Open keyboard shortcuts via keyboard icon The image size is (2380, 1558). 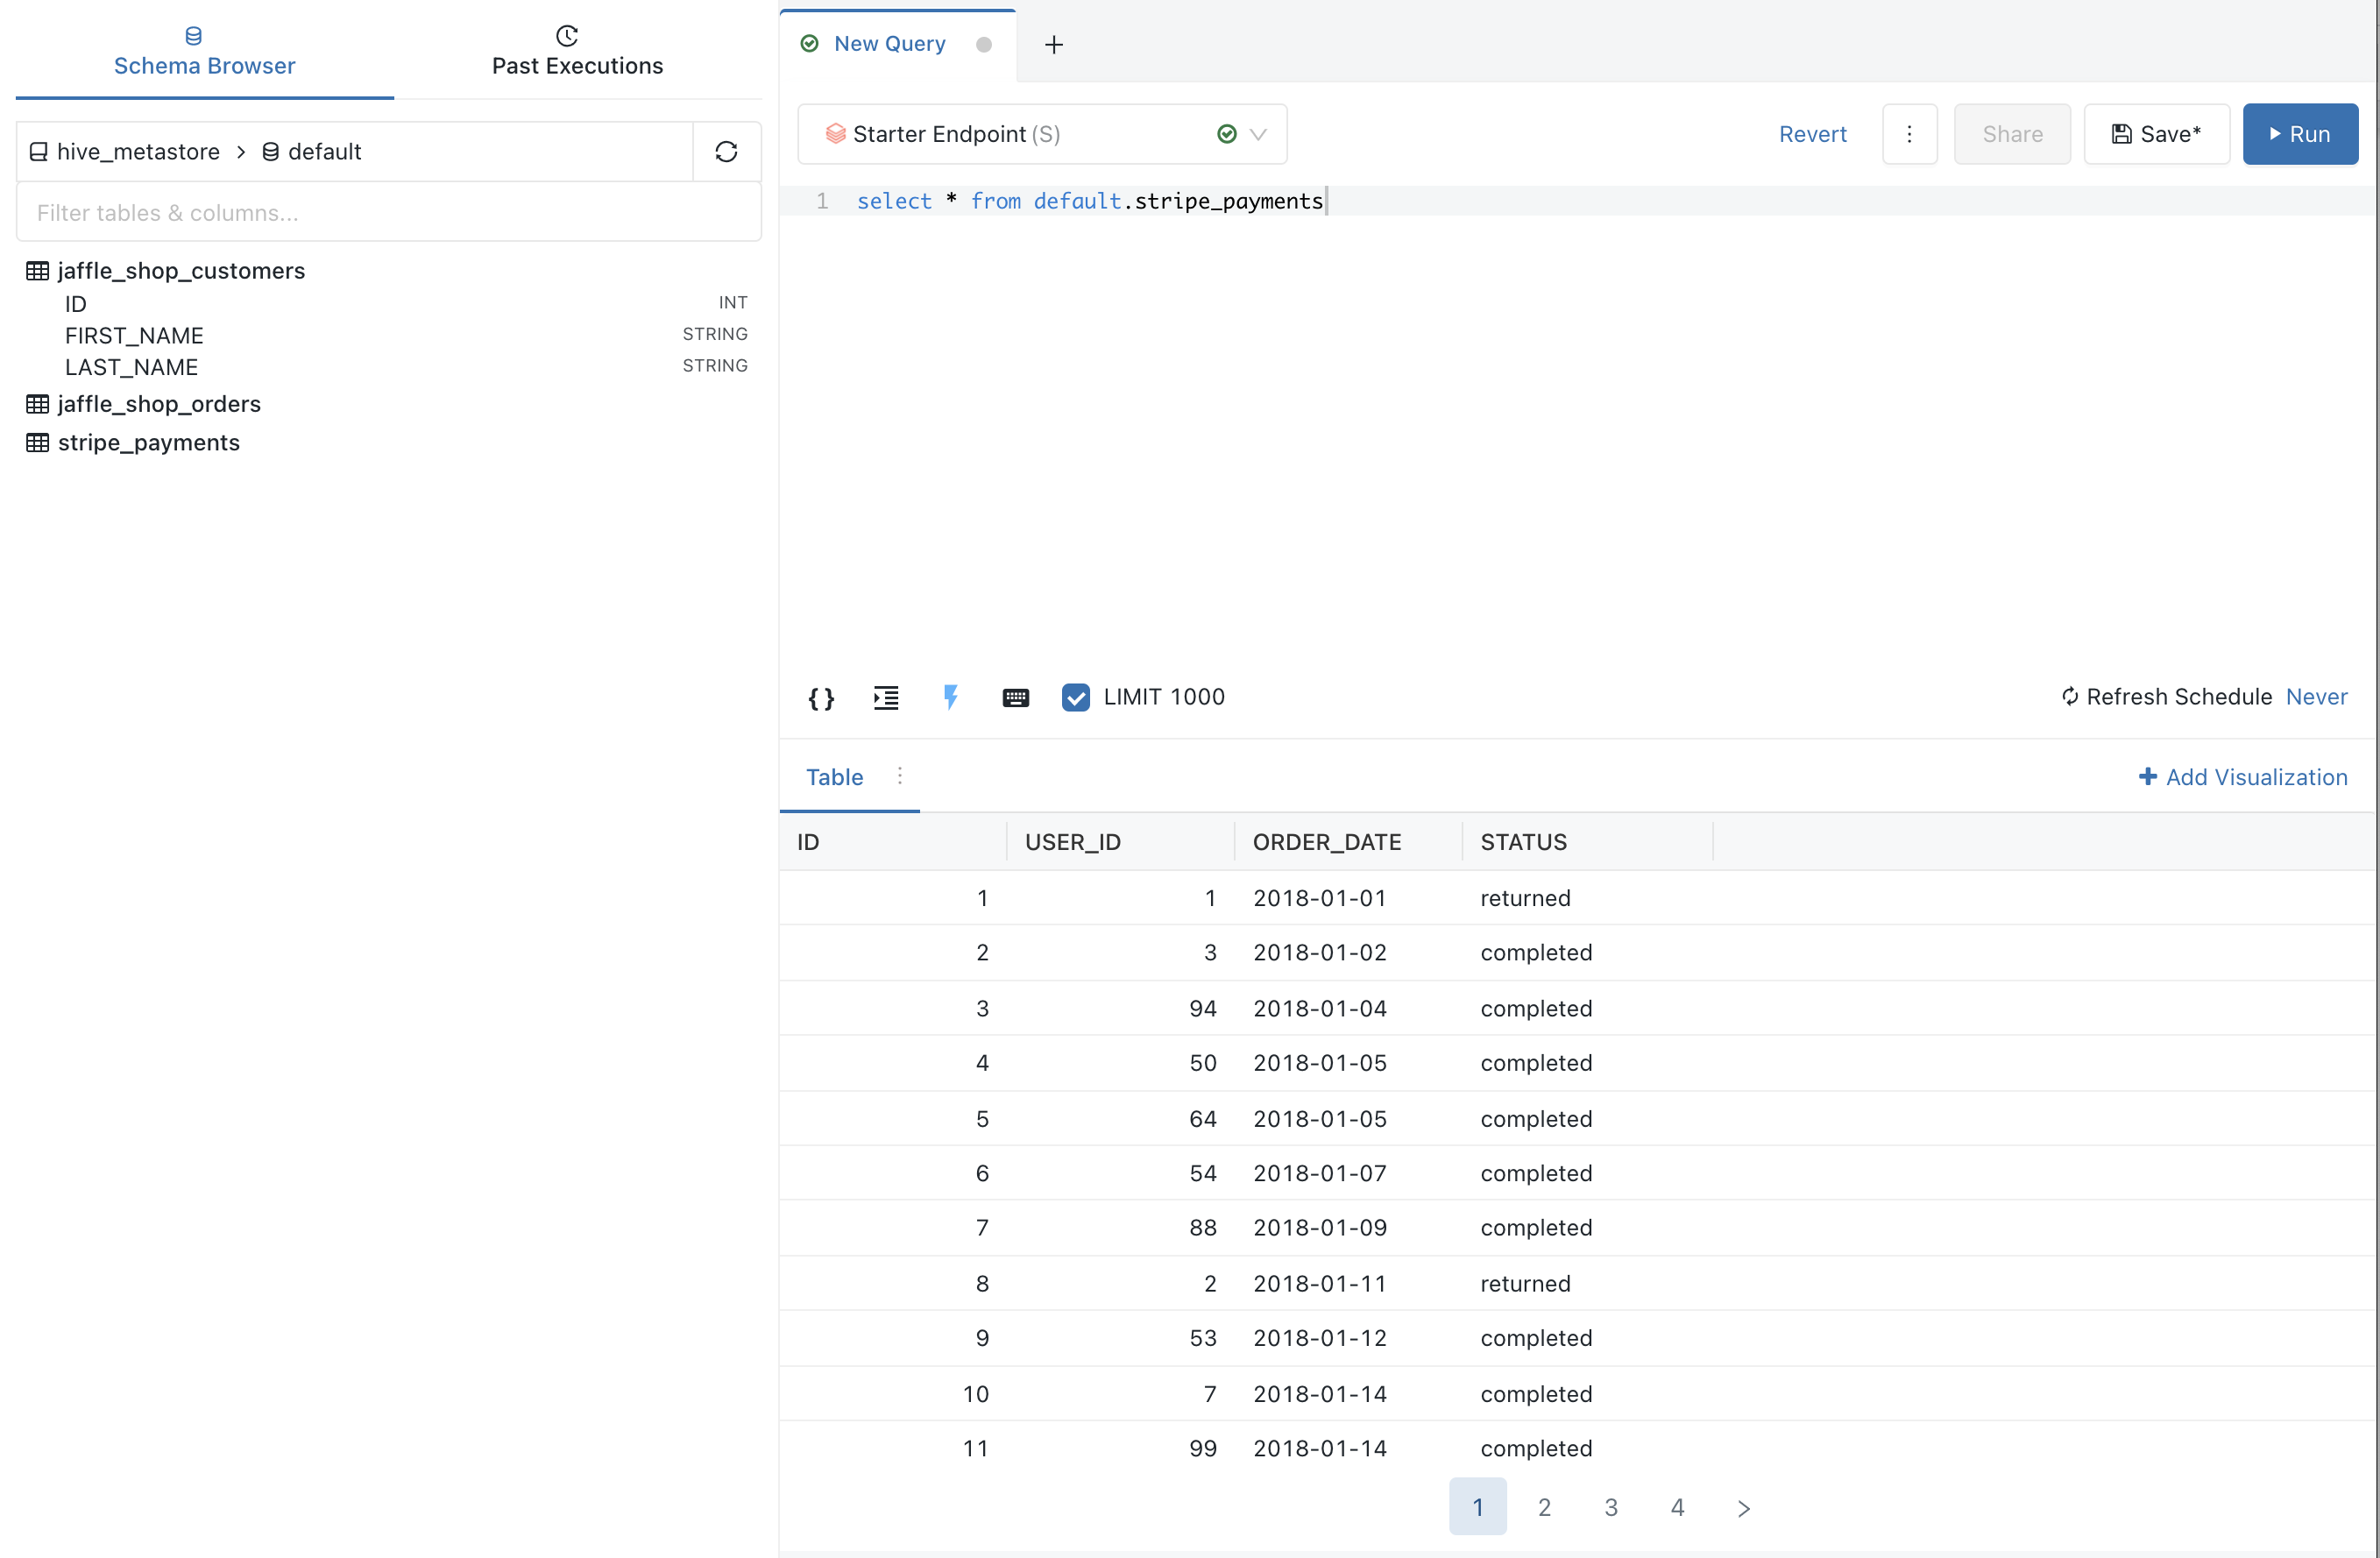click(1016, 697)
